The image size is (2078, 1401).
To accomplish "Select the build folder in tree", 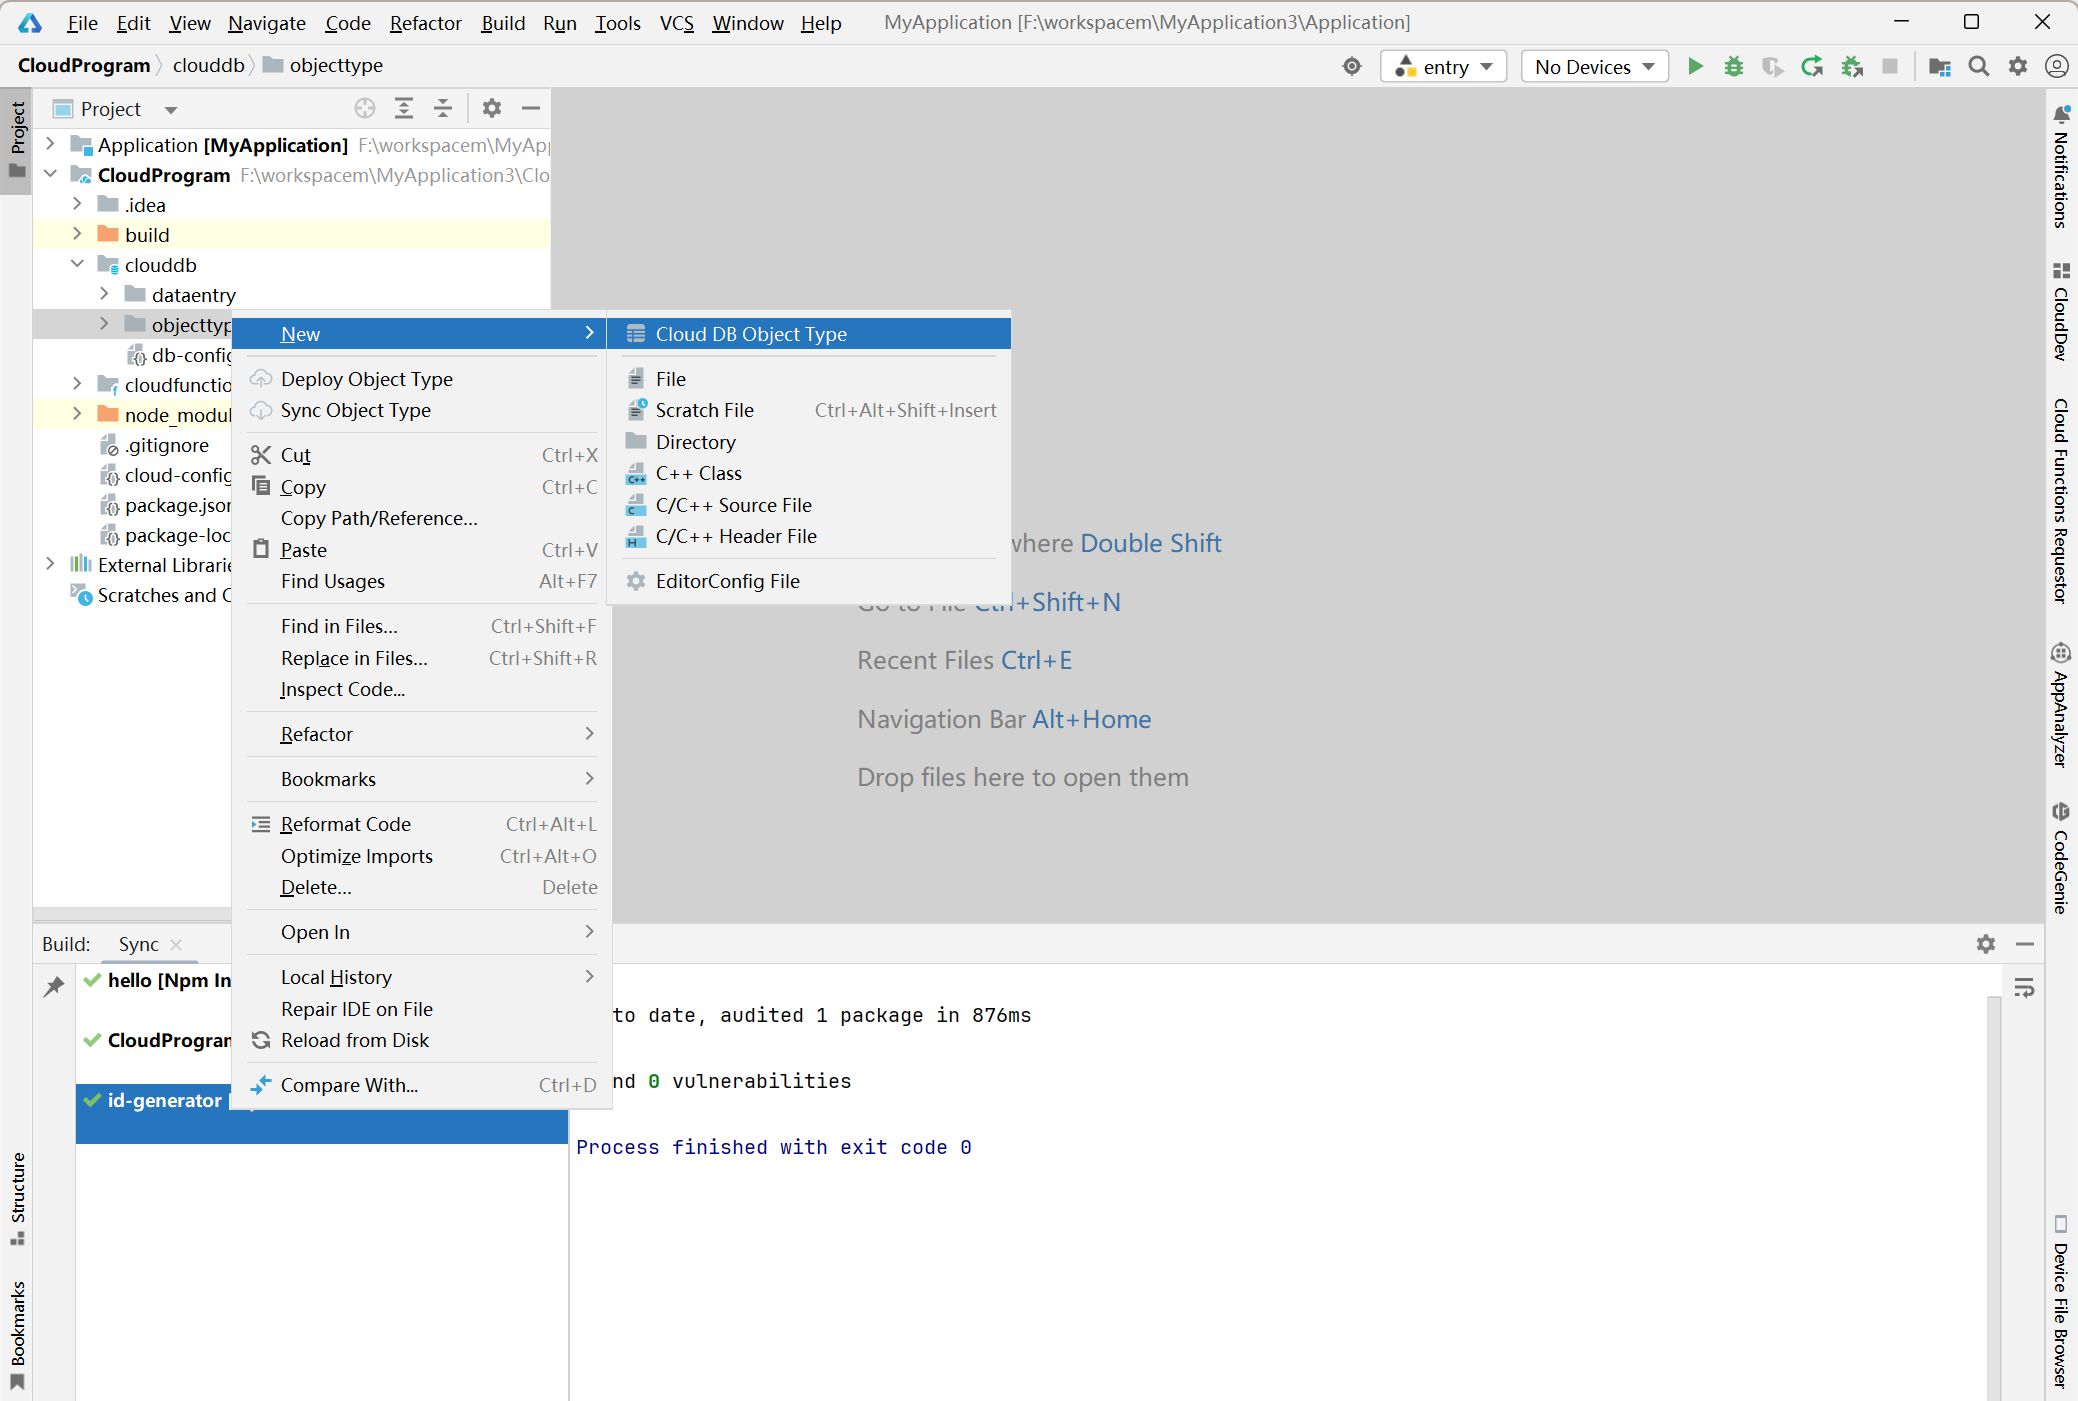I will 147,235.
